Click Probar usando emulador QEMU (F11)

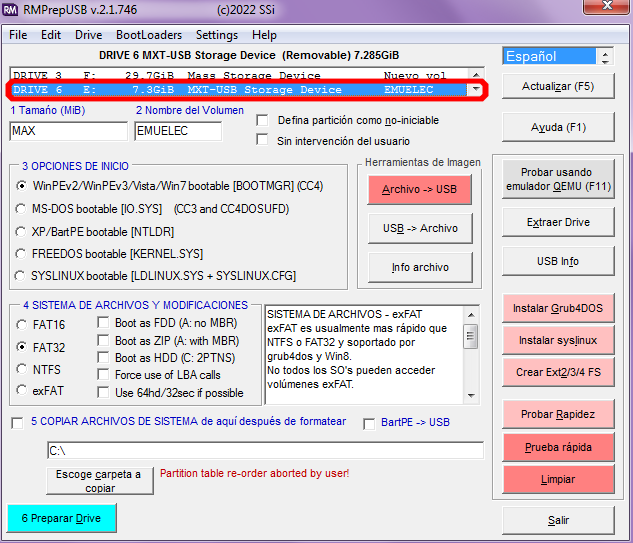[558, 179]
